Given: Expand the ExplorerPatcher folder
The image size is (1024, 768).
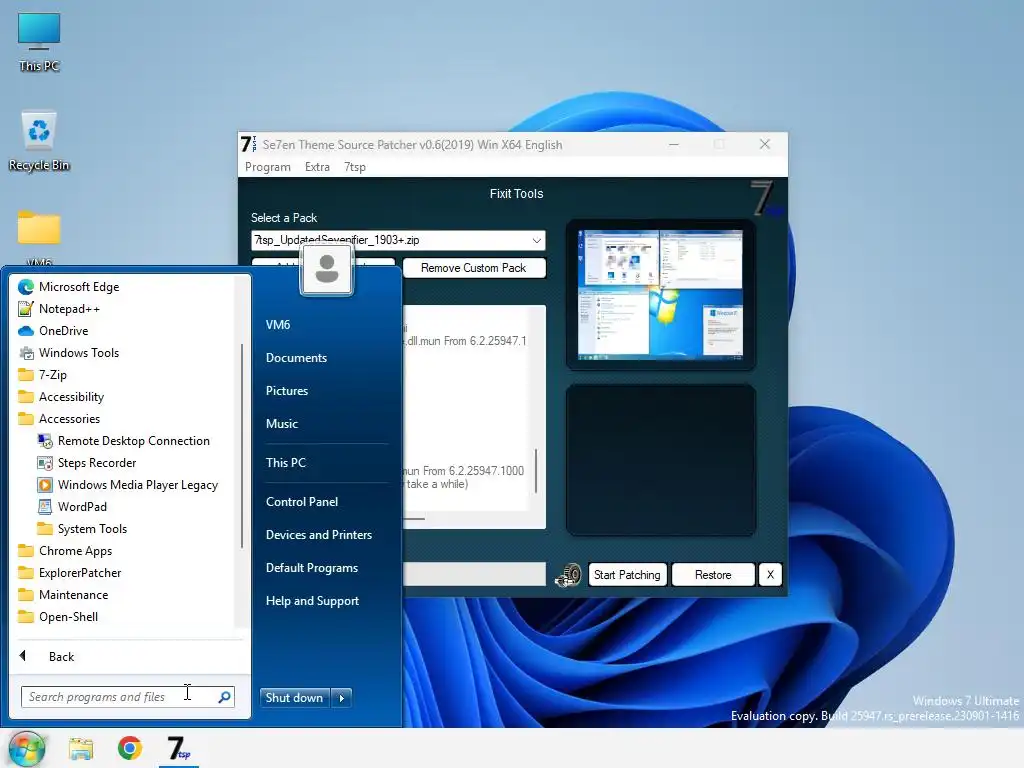Looking at the screenshot, I should tap(80, 573).
